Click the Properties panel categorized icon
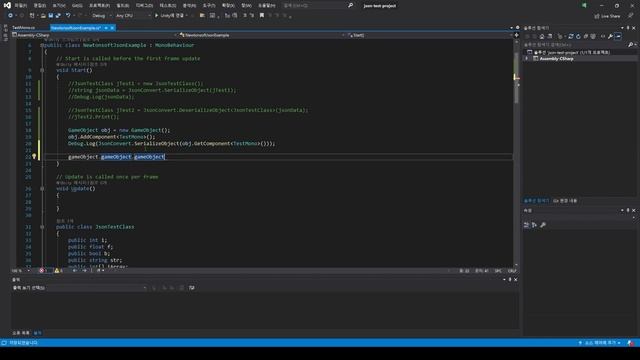 point(527,225)
